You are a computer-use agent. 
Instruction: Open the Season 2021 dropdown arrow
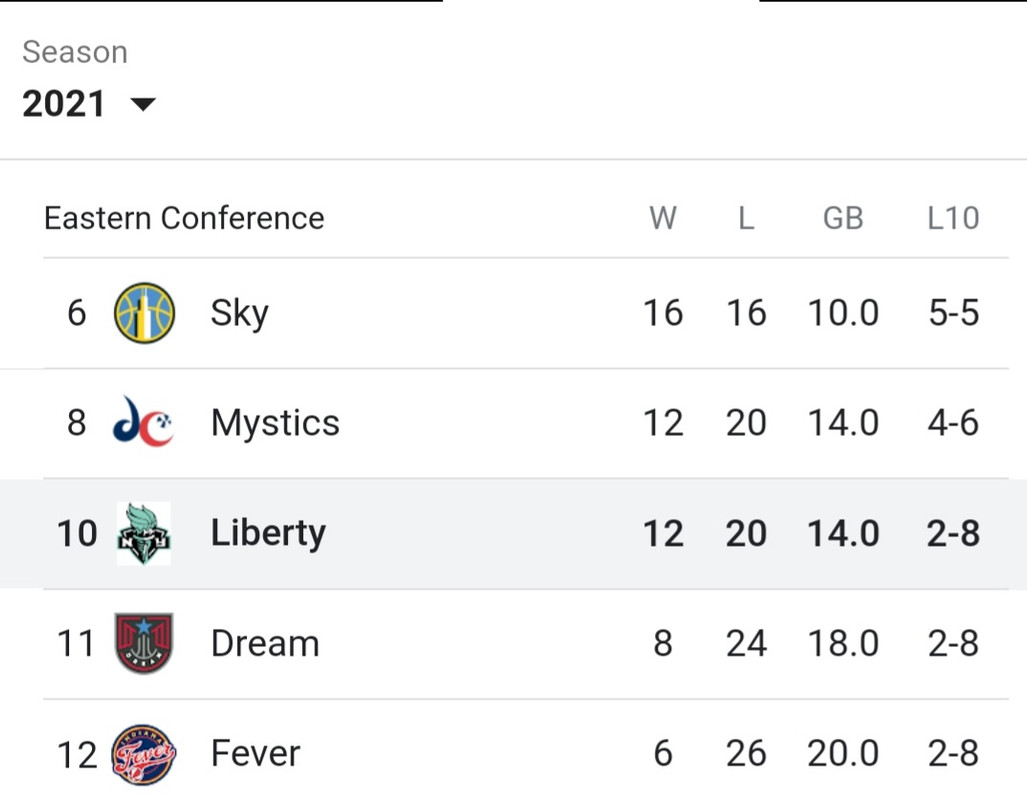click(143, 104)
